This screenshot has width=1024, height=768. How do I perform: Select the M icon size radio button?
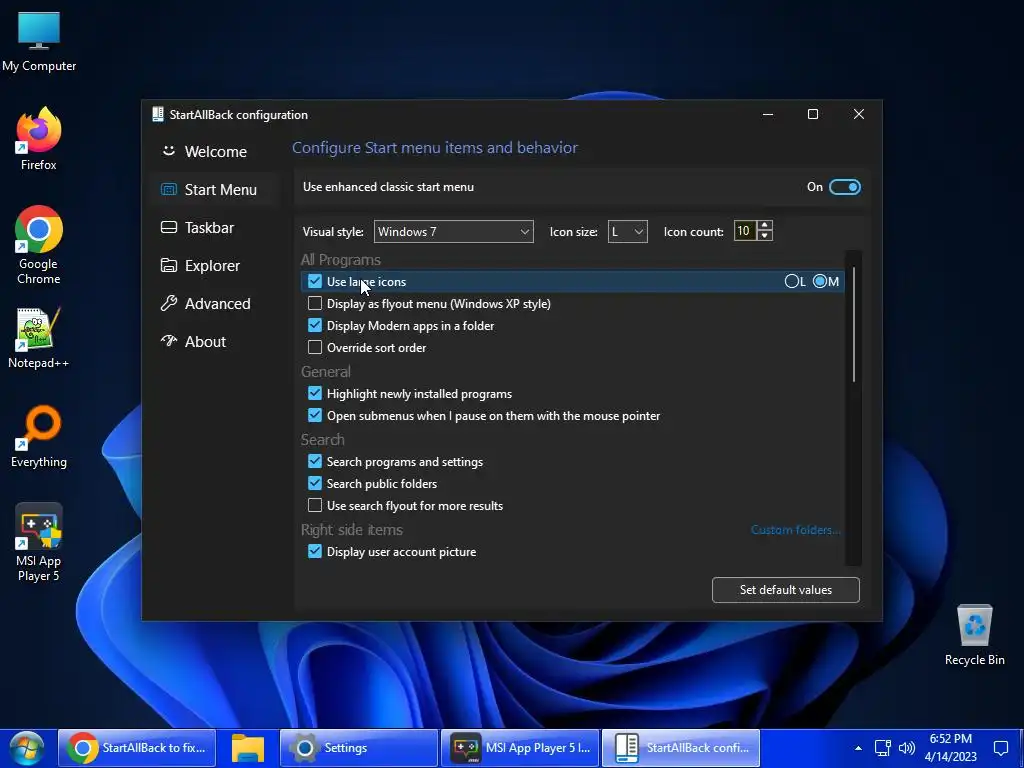(x=820, y=281)
